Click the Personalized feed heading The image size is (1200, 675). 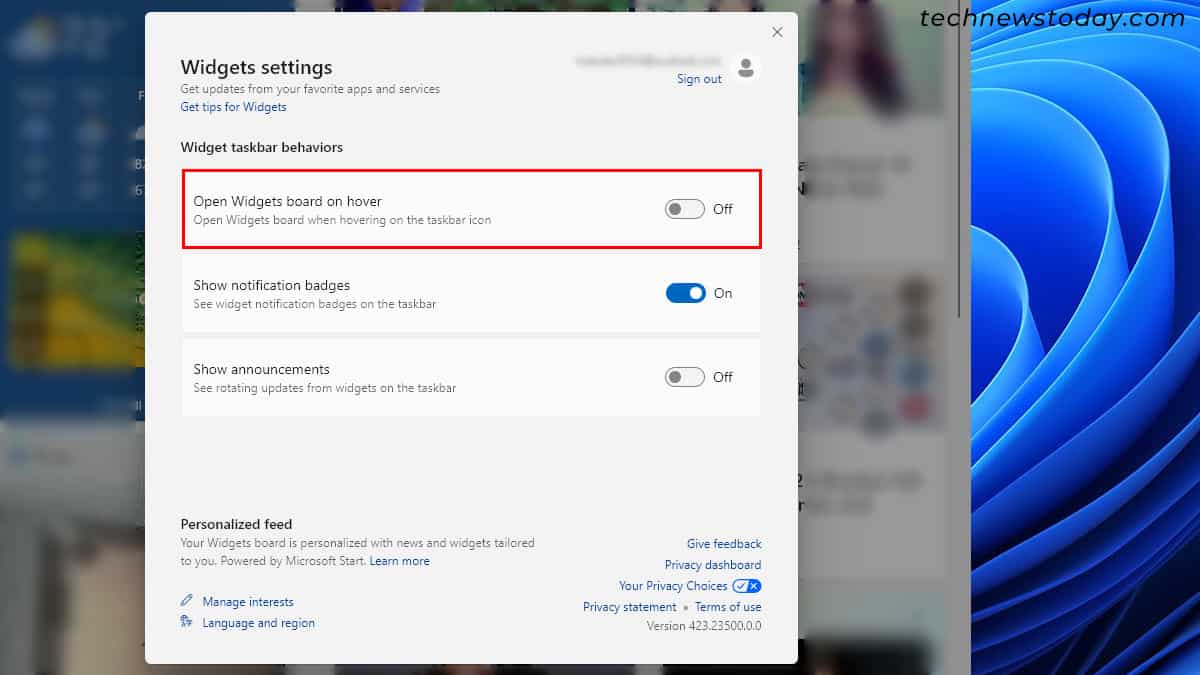click(236, 524)
